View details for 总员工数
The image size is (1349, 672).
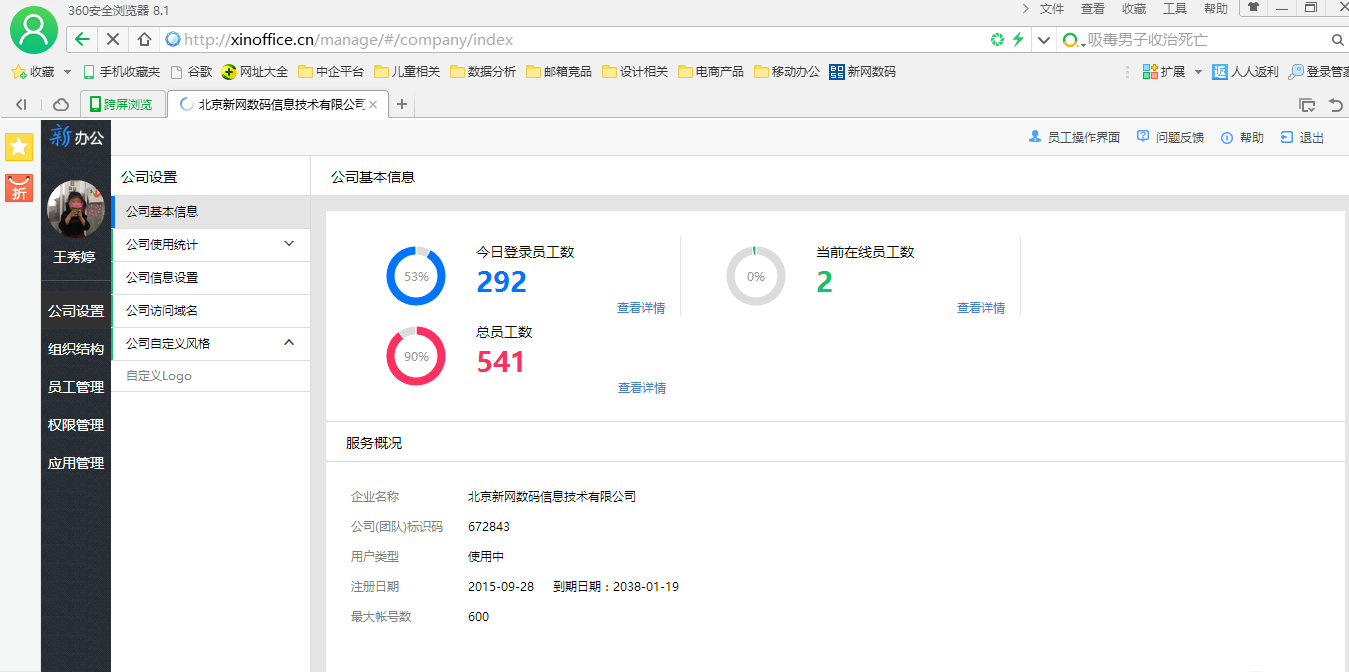641,388
